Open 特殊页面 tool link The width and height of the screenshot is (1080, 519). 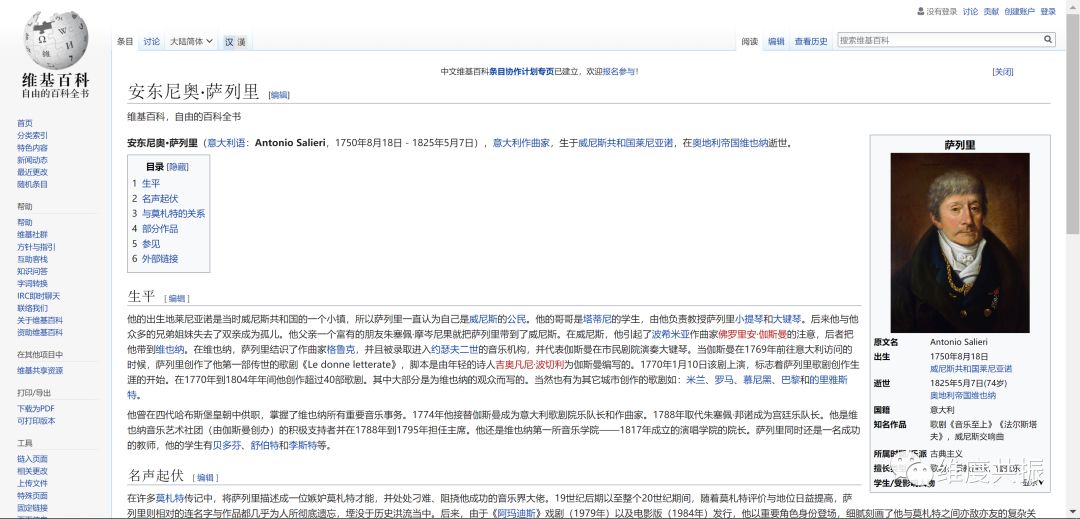tap(32, 496)
